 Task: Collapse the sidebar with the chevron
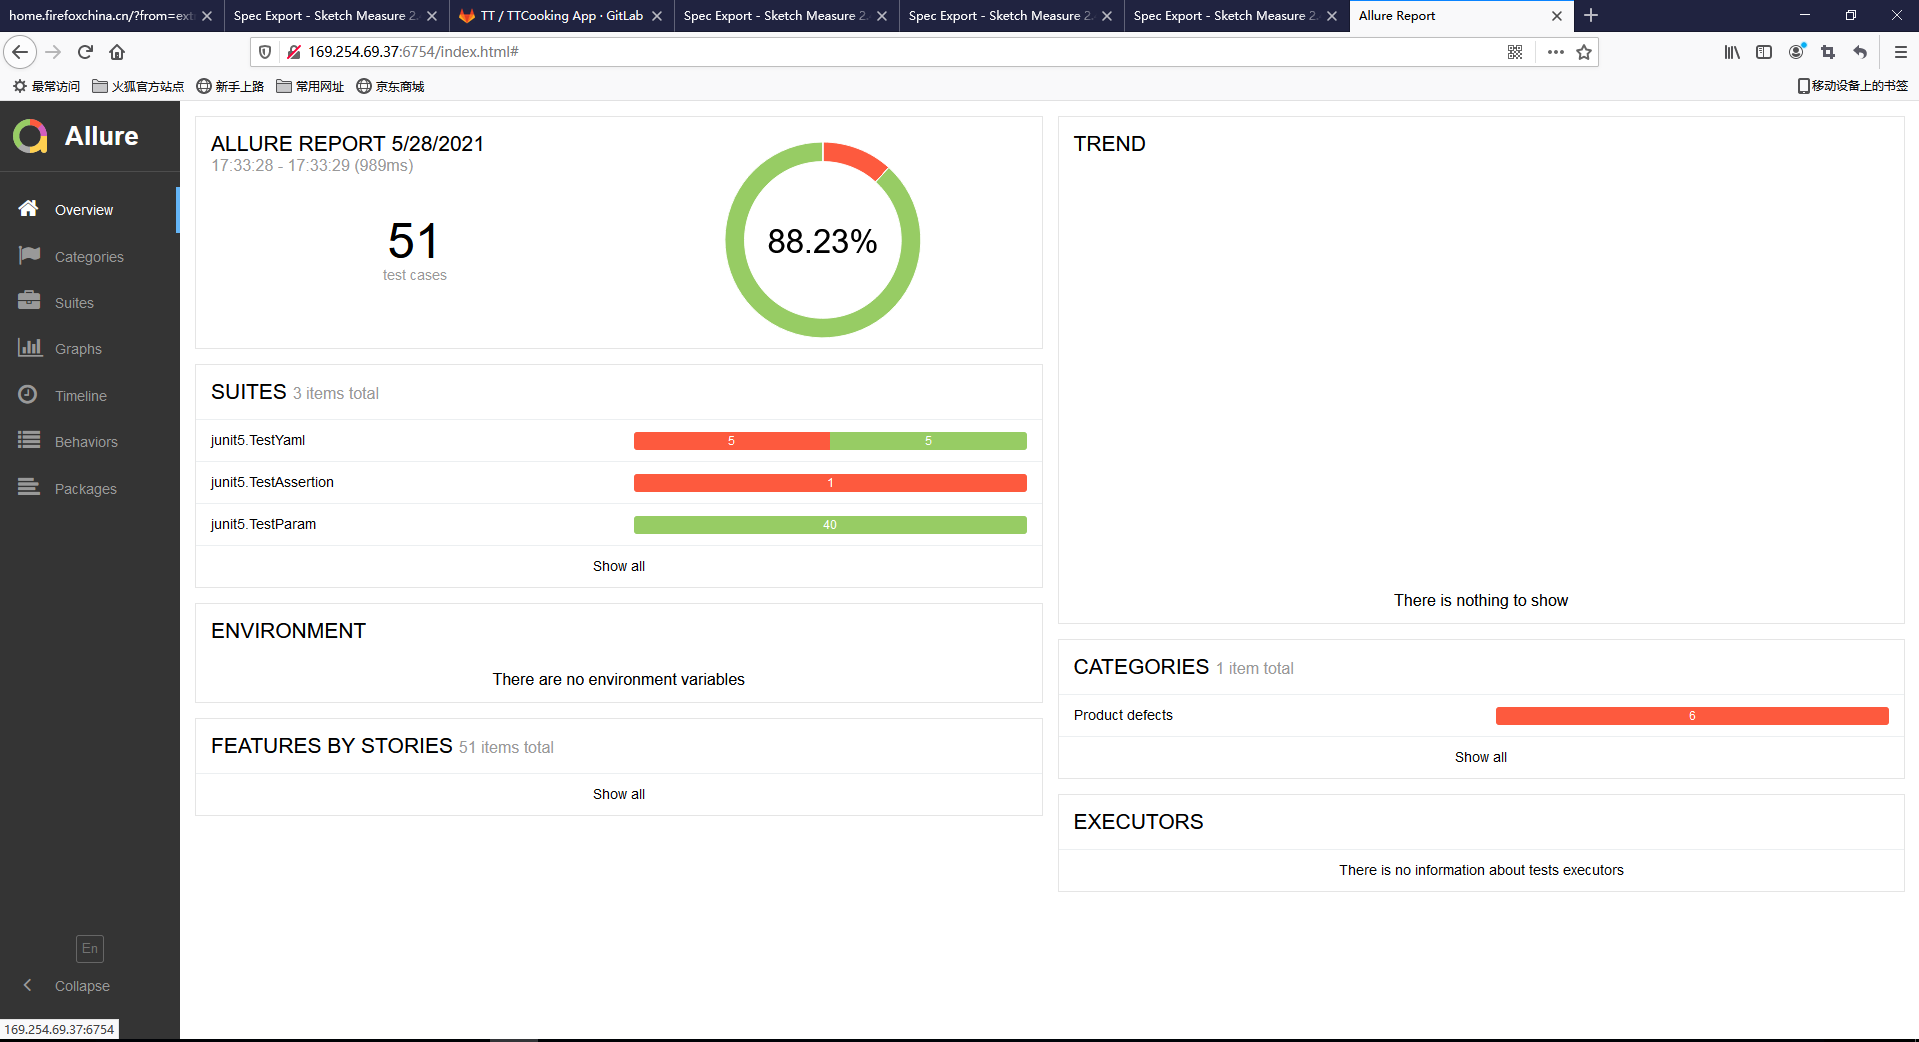(28, 985)
